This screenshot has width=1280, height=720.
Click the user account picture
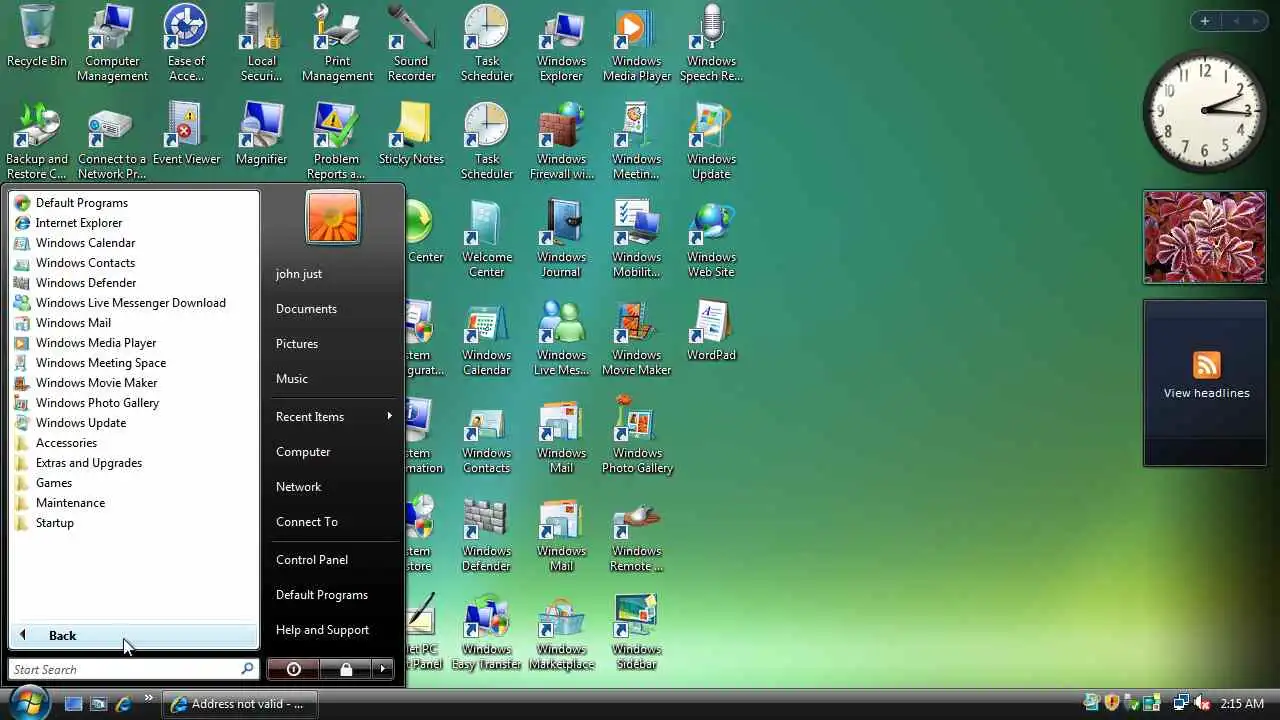click(333, 217)
